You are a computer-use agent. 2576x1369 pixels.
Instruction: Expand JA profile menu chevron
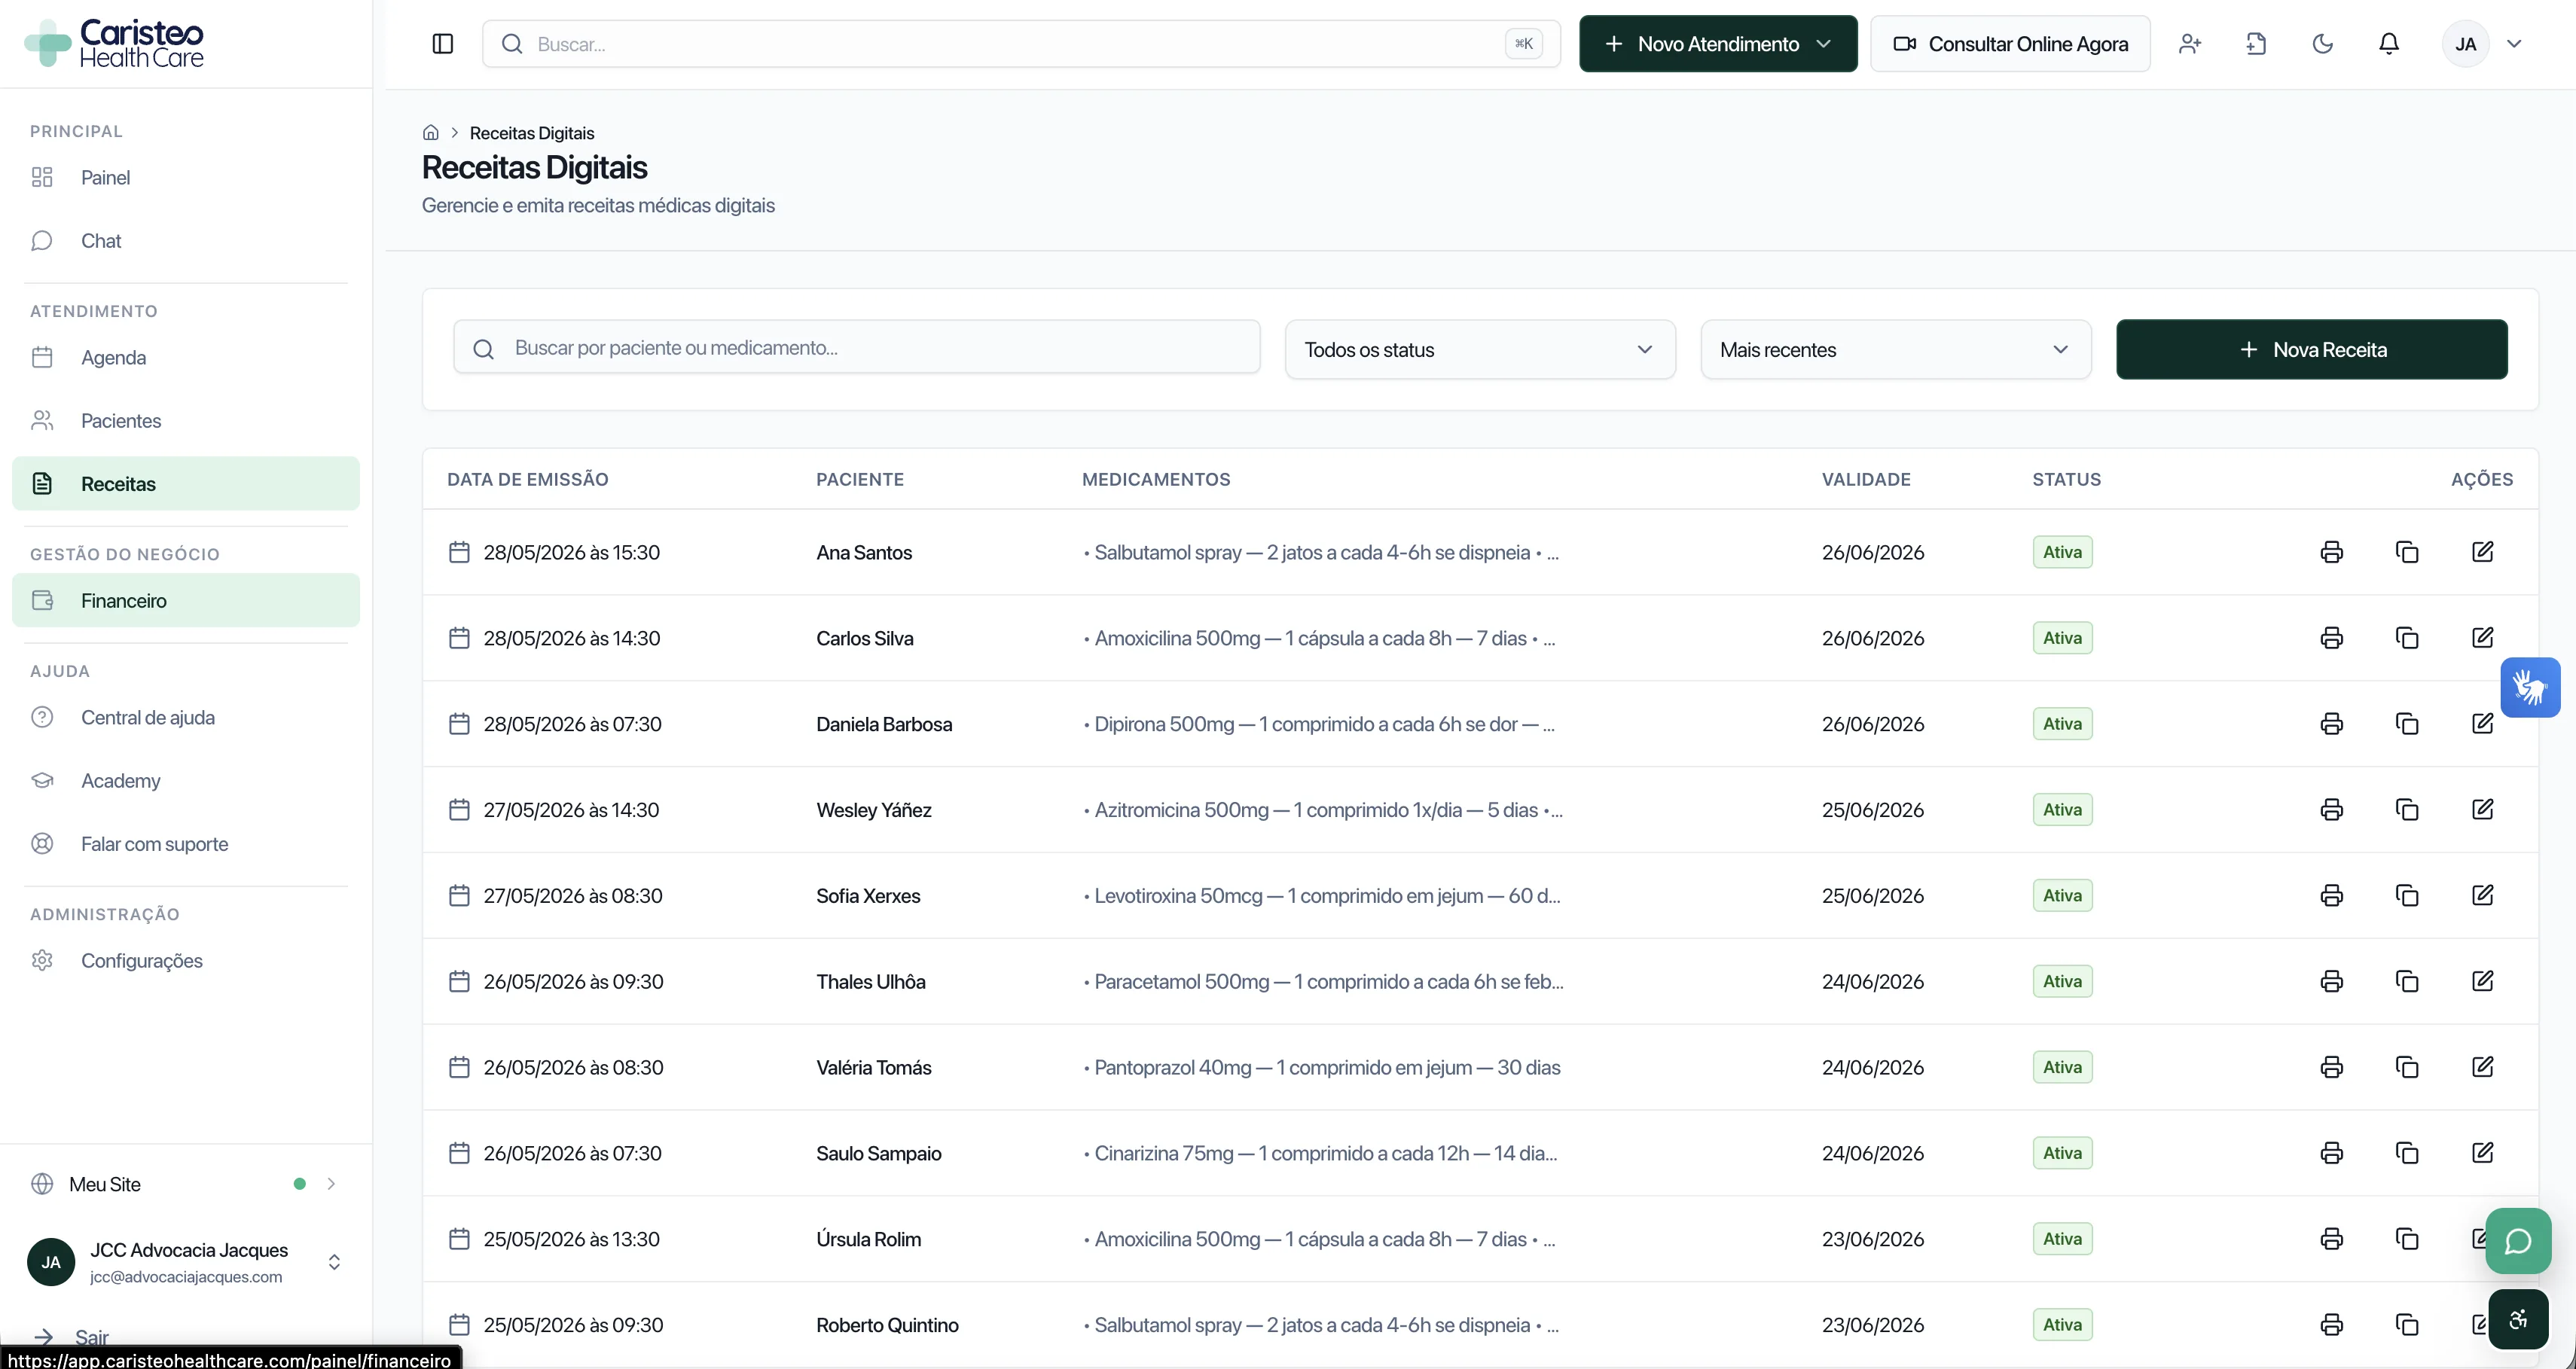click(2514, 44)
